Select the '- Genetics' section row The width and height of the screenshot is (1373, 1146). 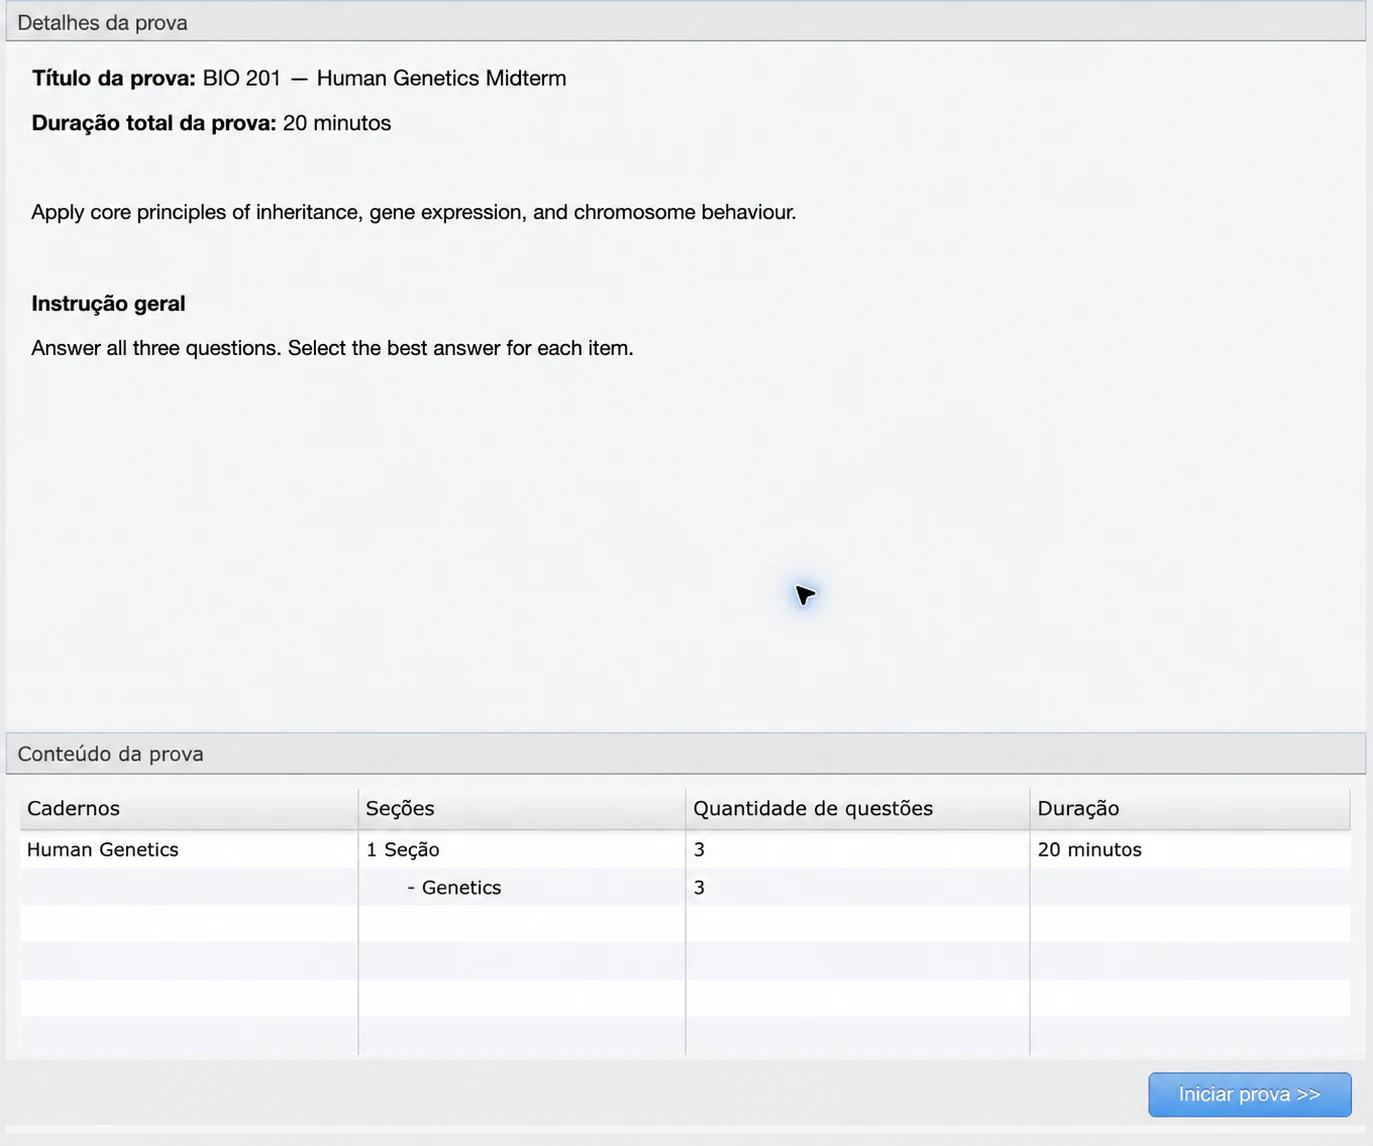pyautogui.click(x=522, y=887)
